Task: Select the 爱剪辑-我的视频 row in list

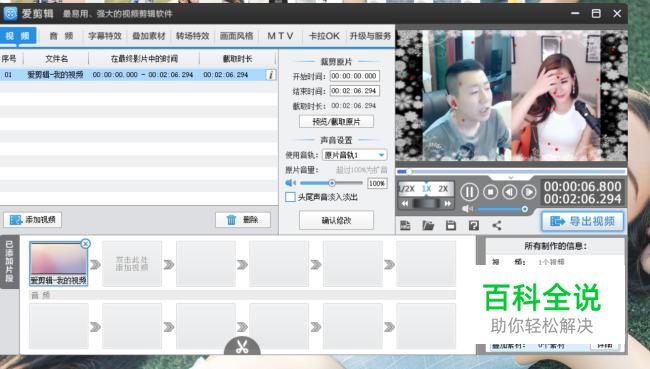Action: coord(138,75)
